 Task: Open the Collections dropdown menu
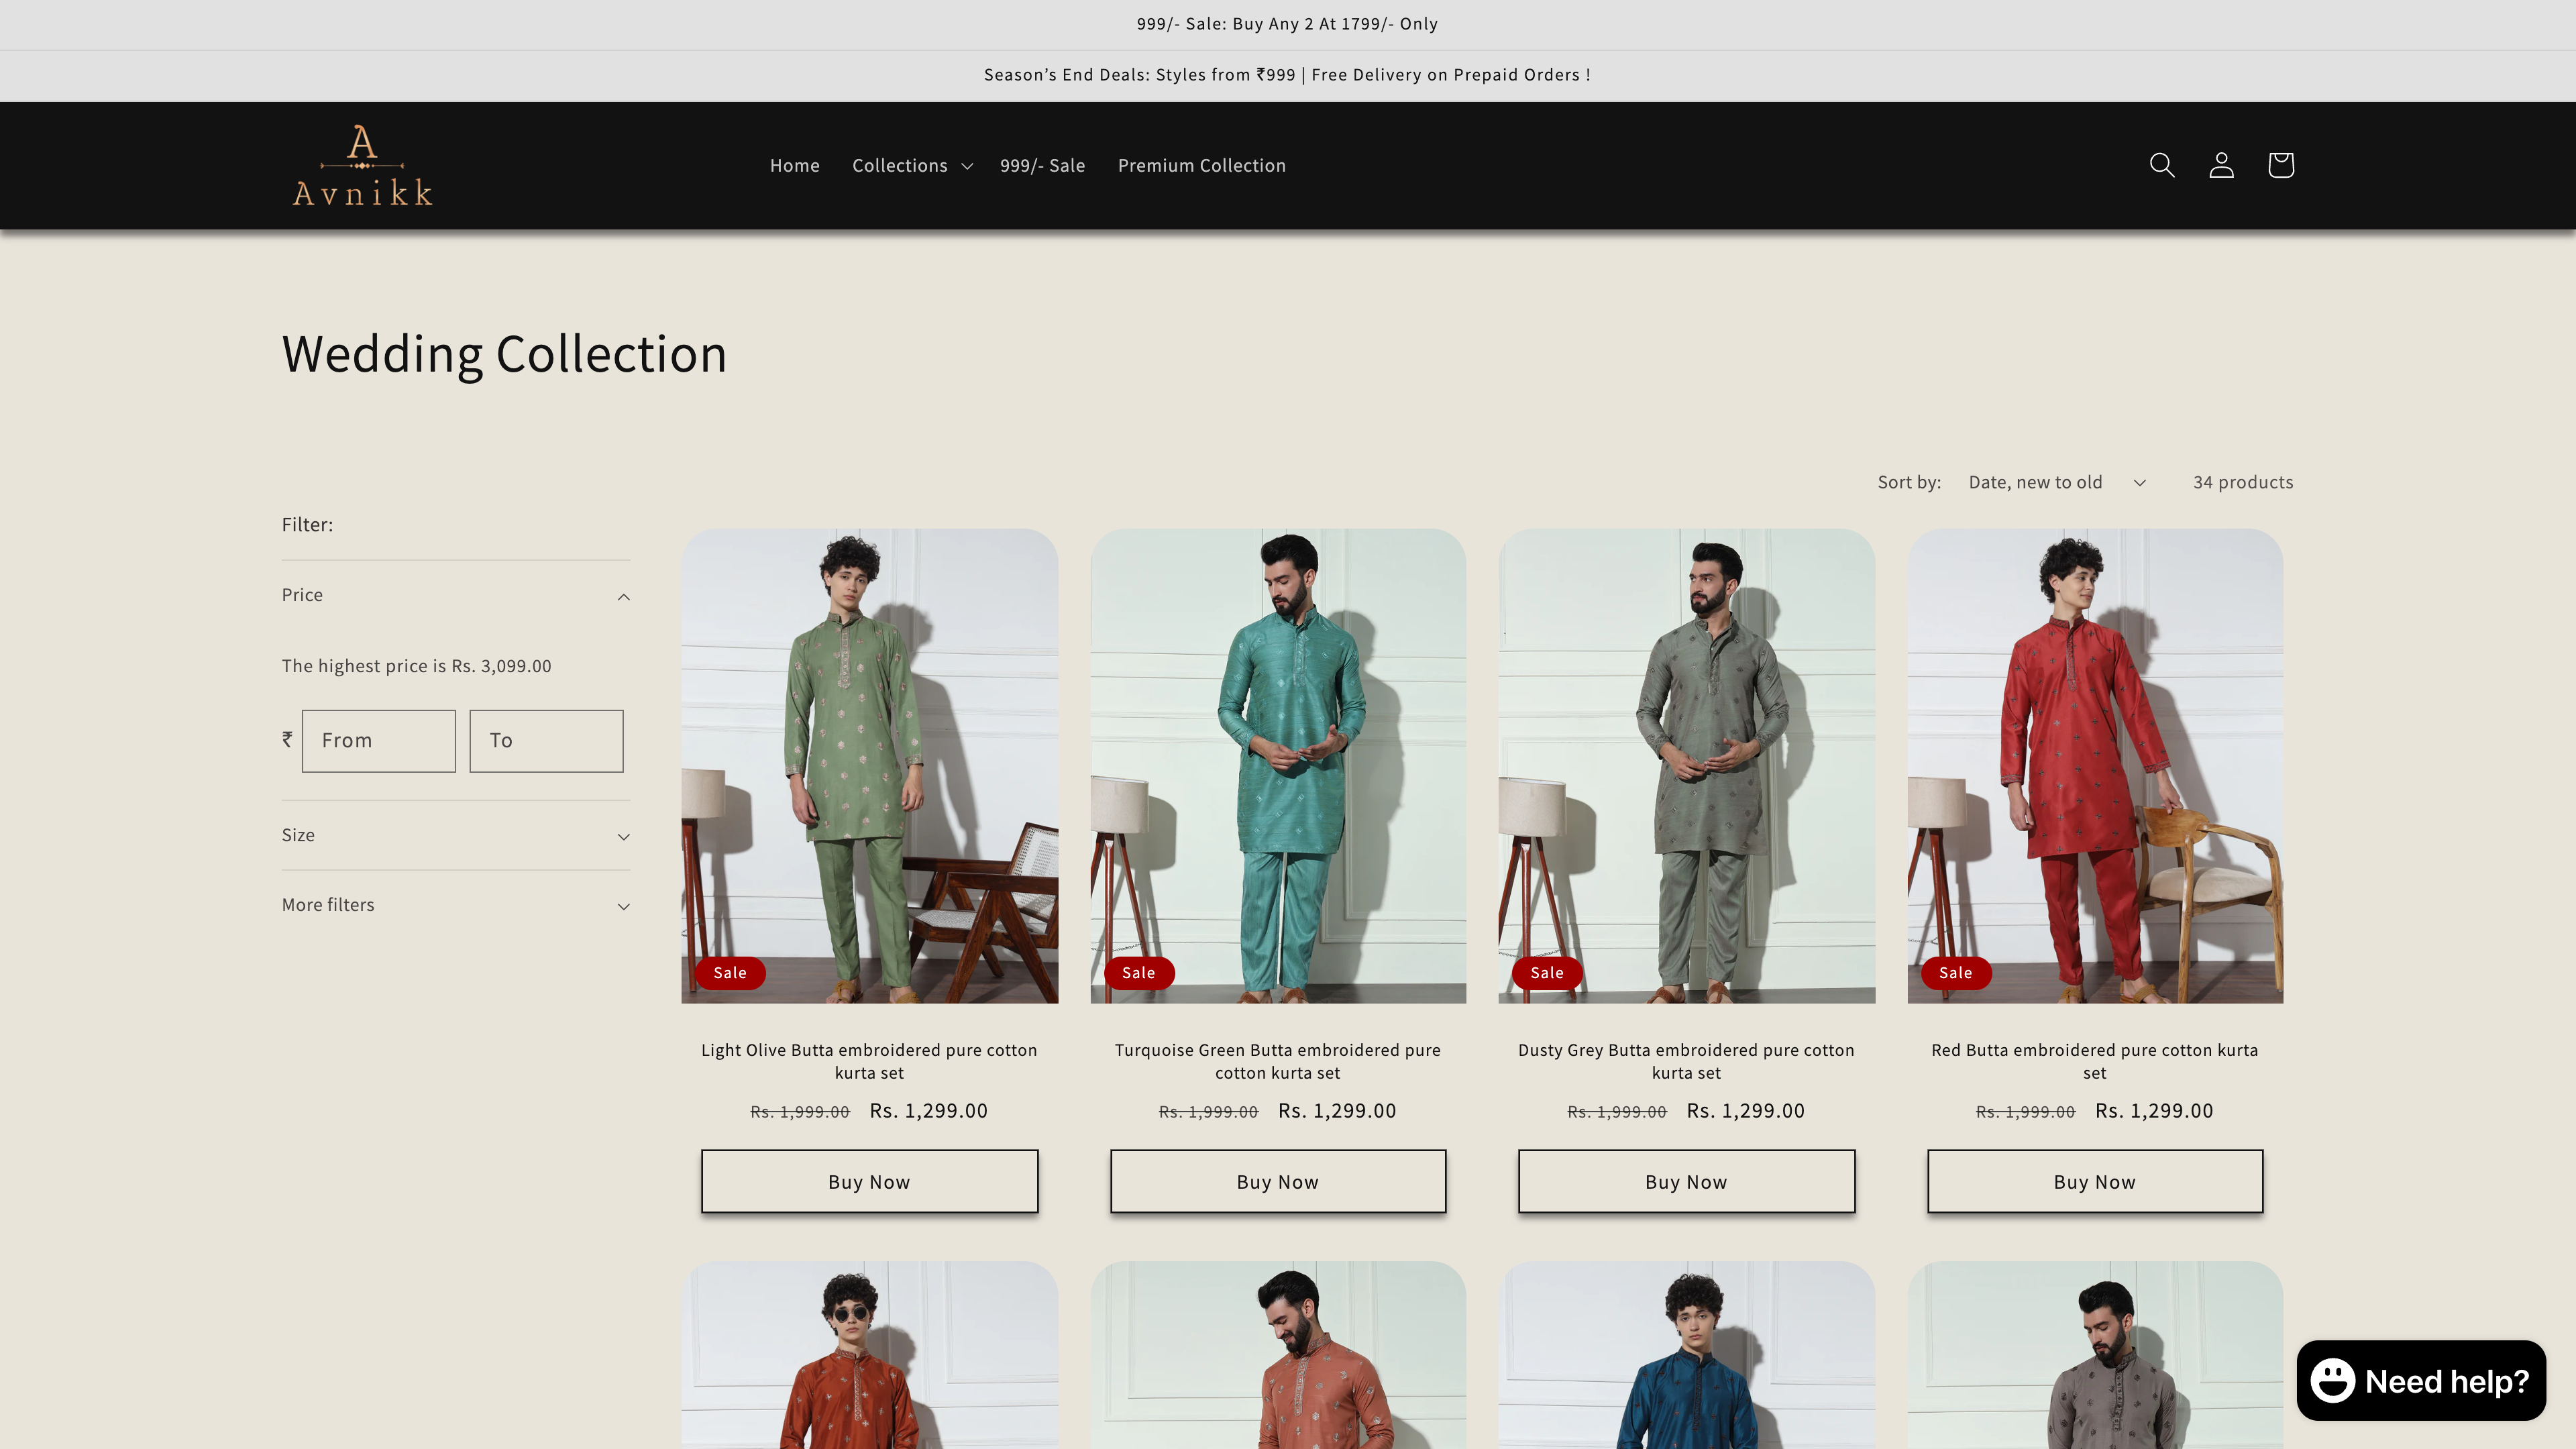pyautogui.click(x=912, y=165)
